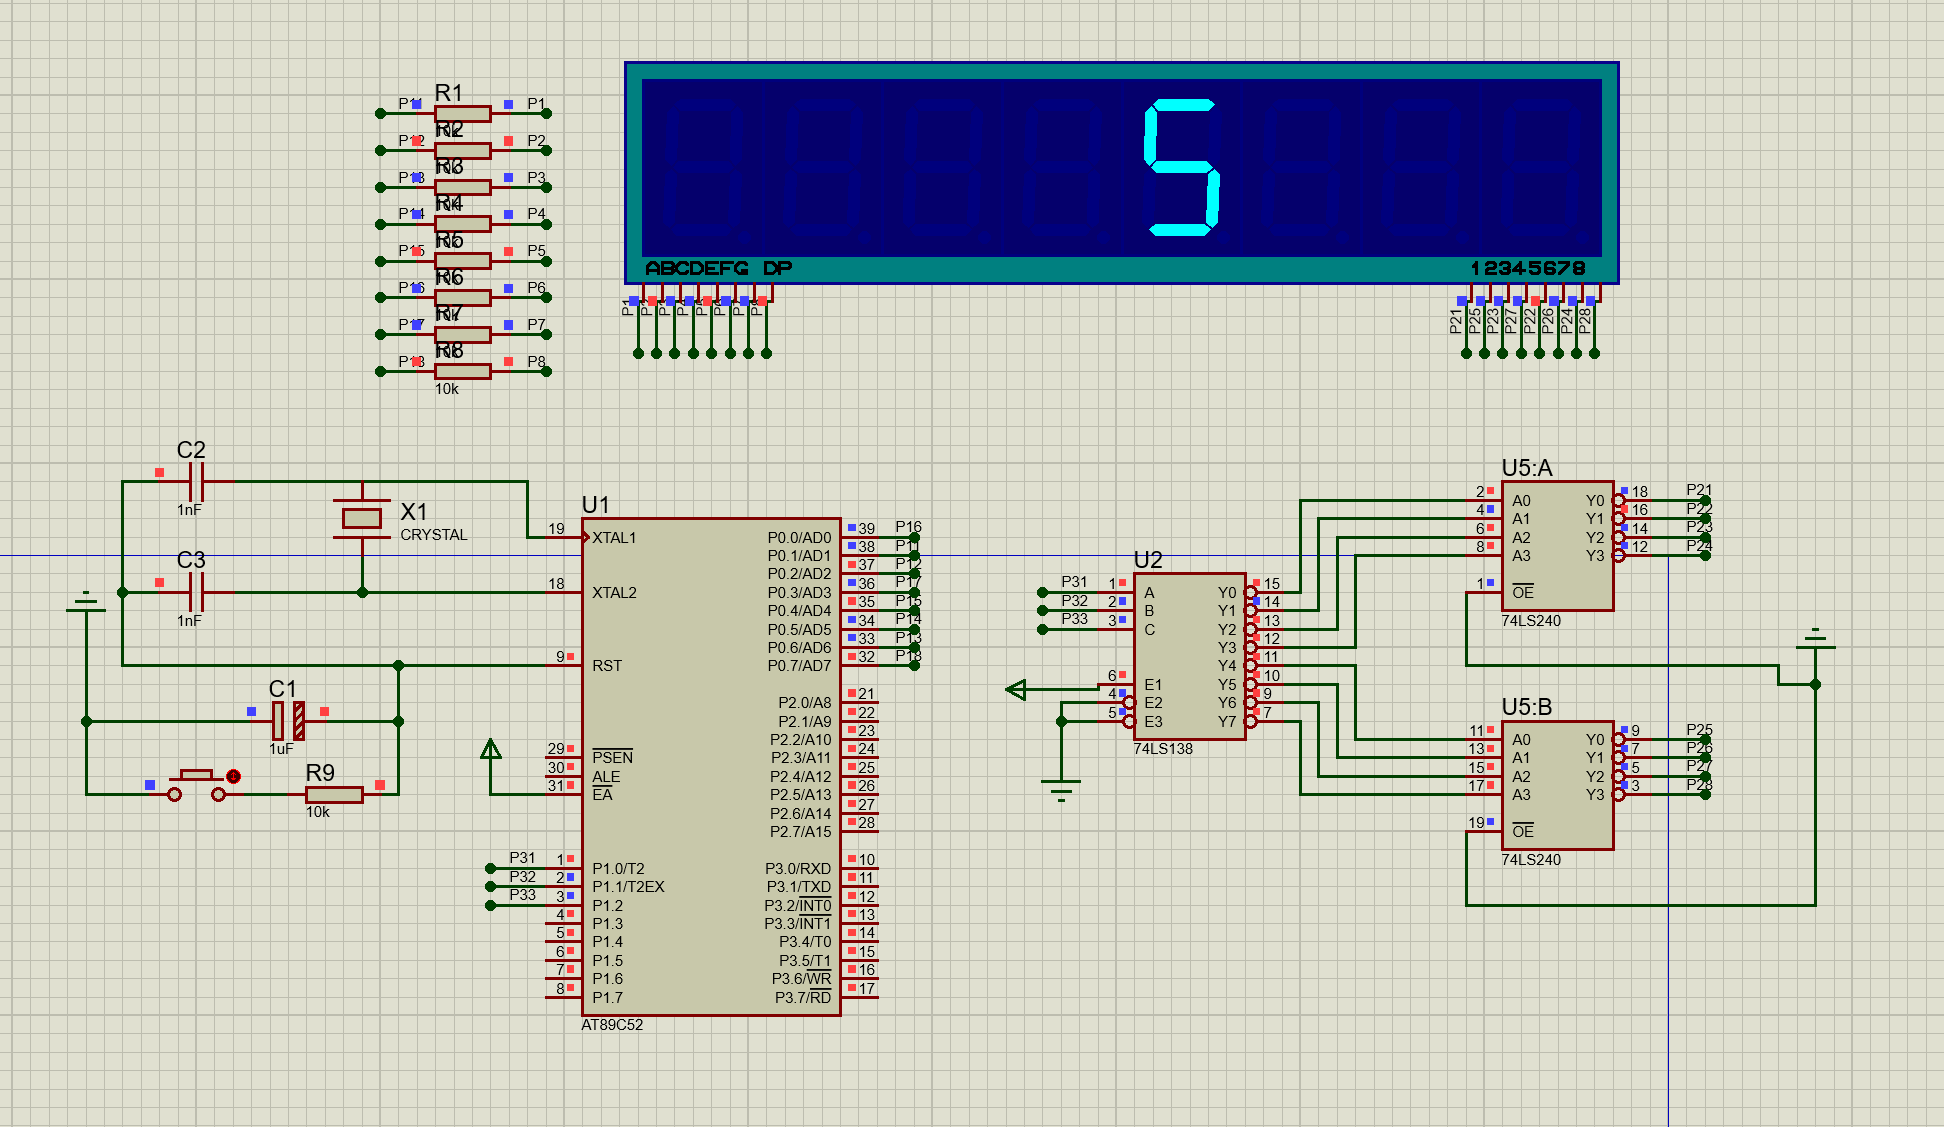Click P31 terminal at U2 input A
This screenshot has height=1127, width=1944.
point(1043,593)
